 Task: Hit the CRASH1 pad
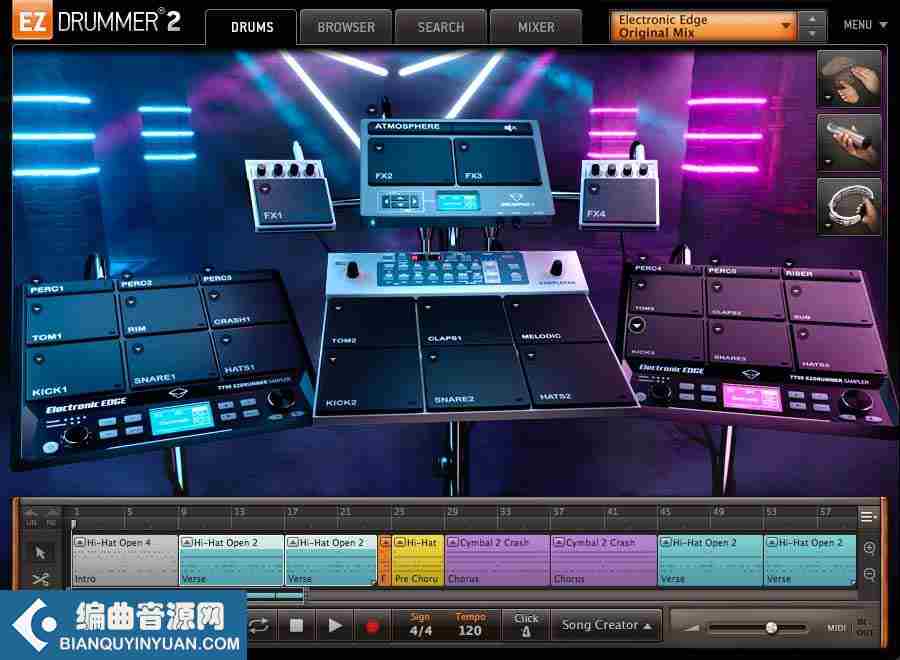[x=247, y=303]
